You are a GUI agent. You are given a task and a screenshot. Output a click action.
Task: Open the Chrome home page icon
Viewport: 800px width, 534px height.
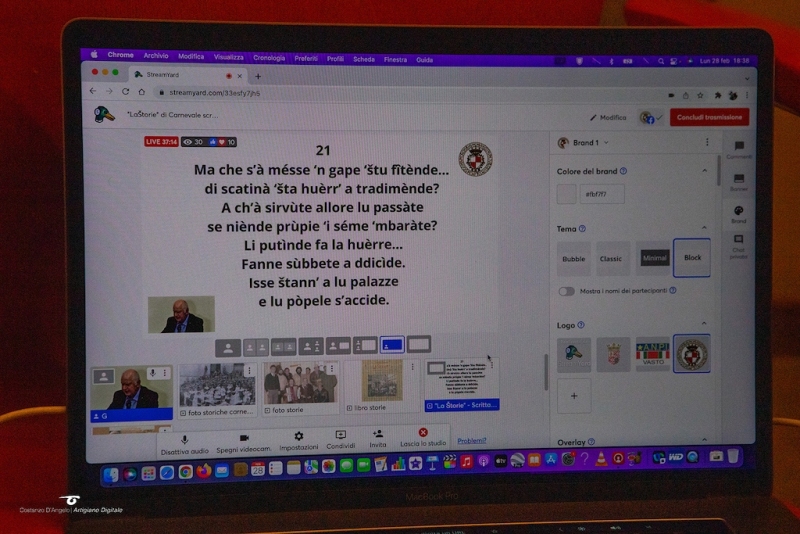[x=142, y=92]
